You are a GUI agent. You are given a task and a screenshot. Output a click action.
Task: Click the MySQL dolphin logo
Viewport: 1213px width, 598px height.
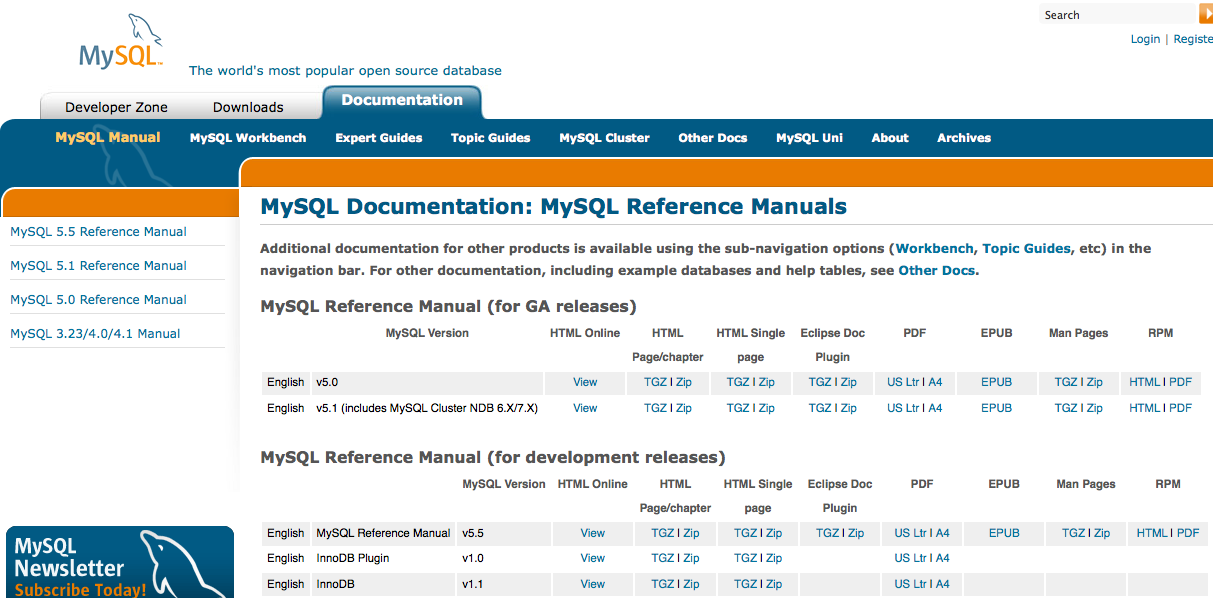pos(121,45)
